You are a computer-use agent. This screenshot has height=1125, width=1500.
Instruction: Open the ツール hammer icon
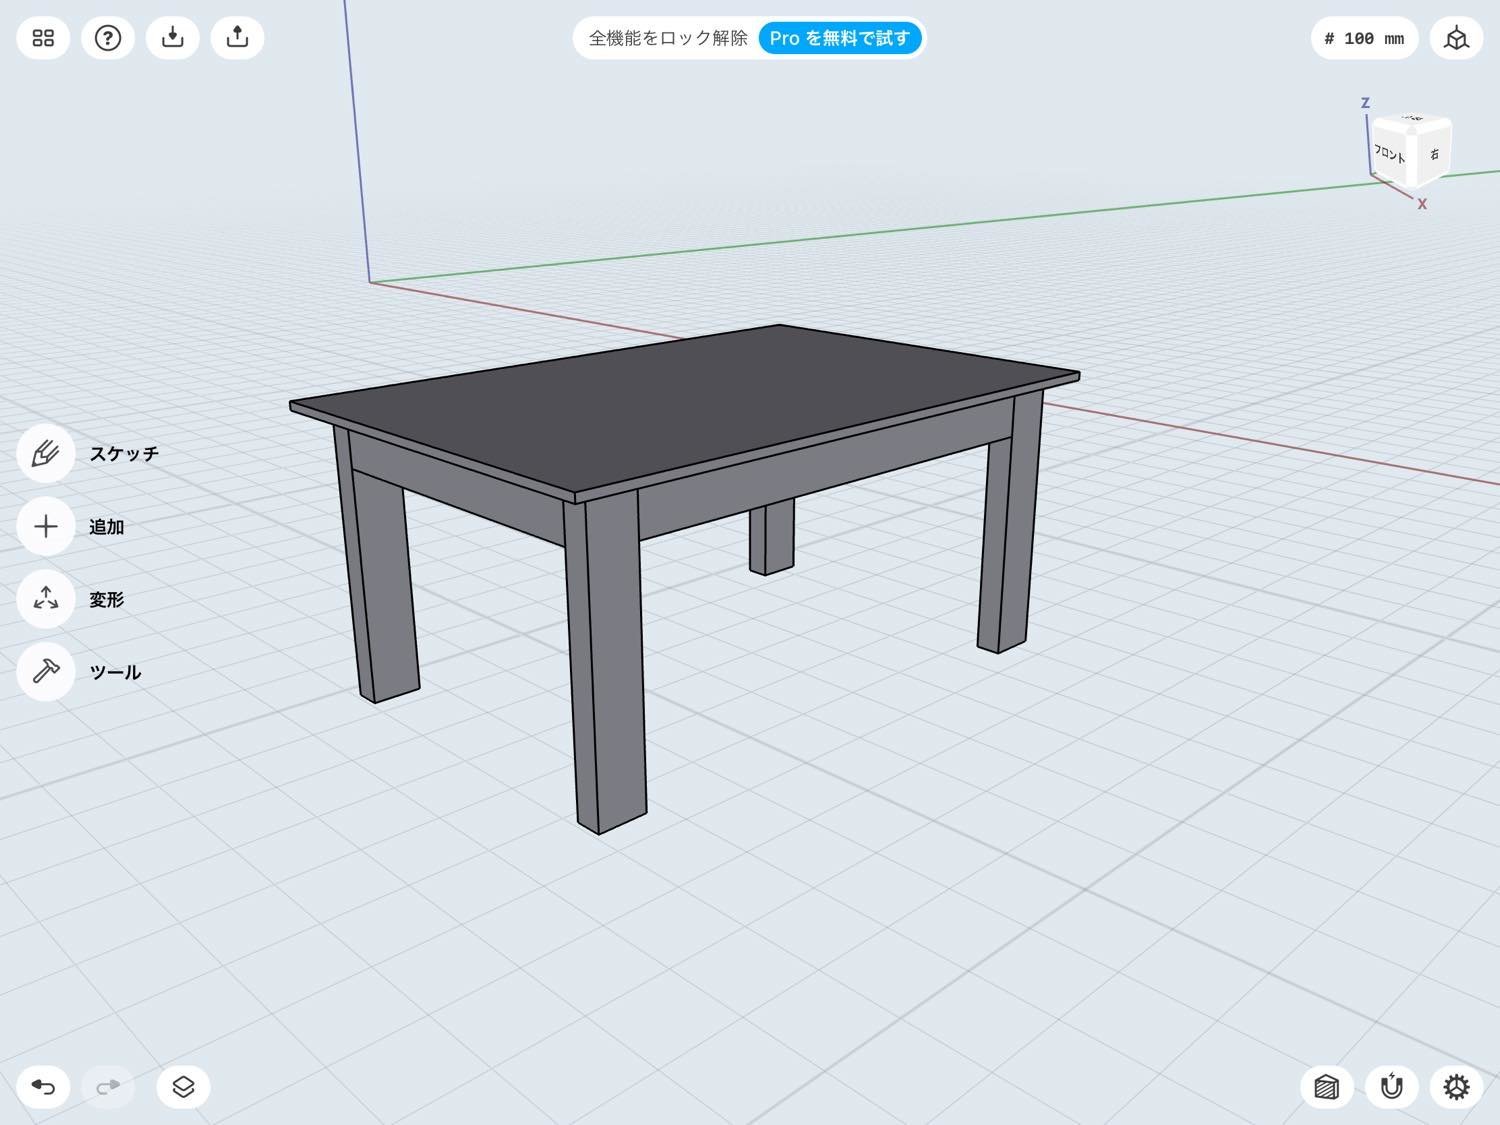coord(46,672)
